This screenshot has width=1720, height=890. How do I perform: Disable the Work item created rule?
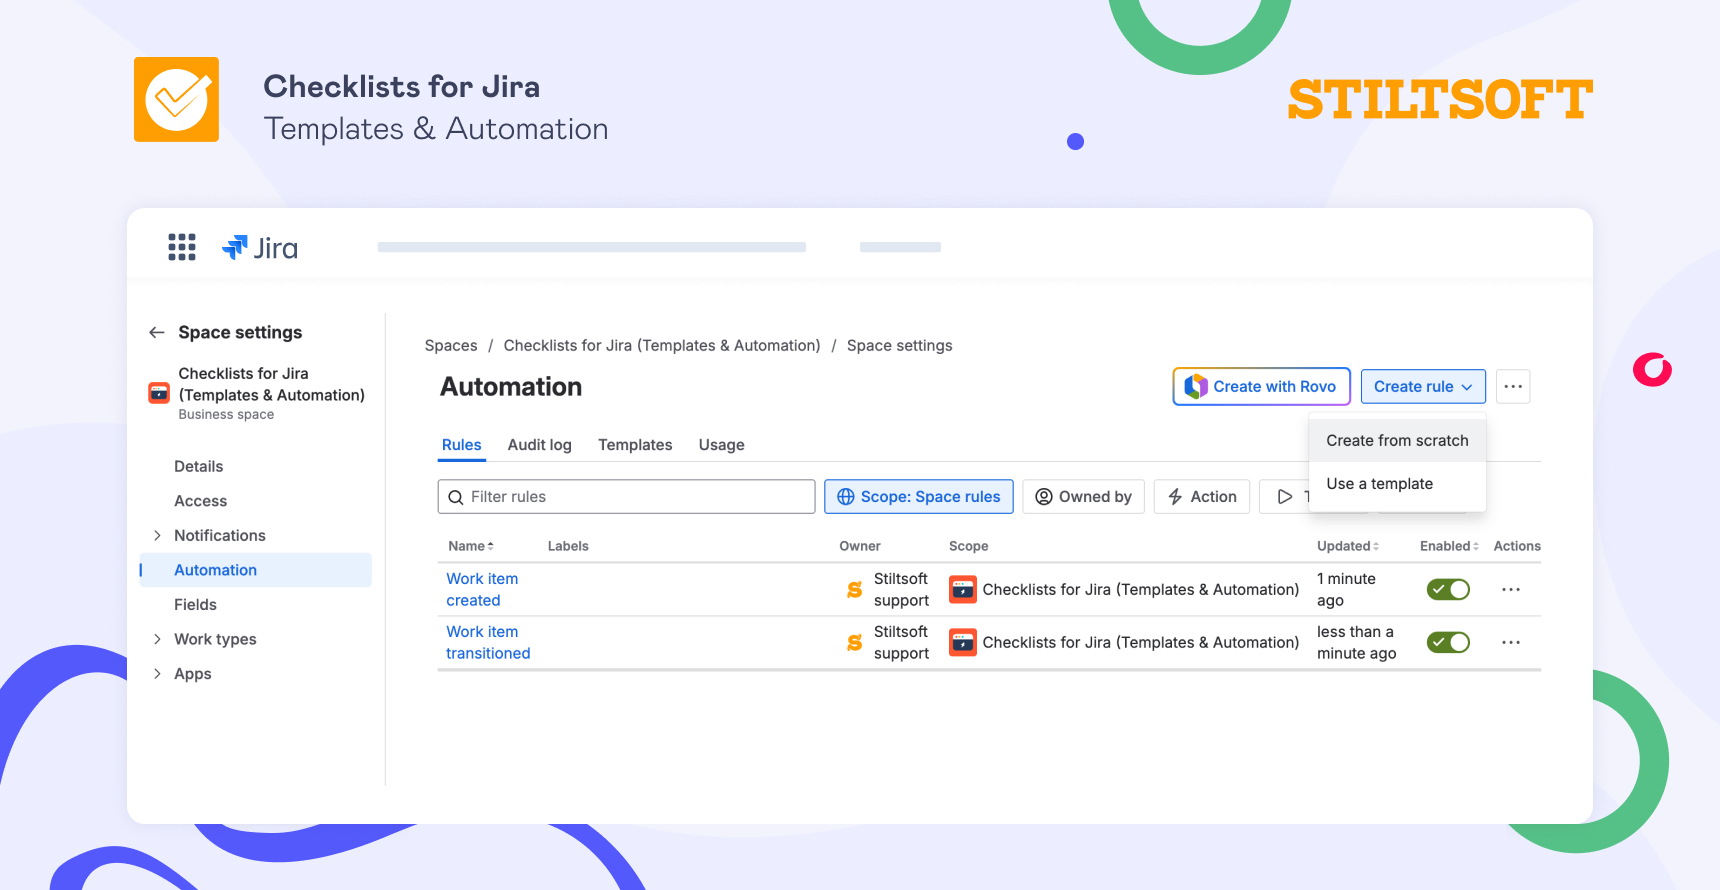click(x=1448, y=590)
